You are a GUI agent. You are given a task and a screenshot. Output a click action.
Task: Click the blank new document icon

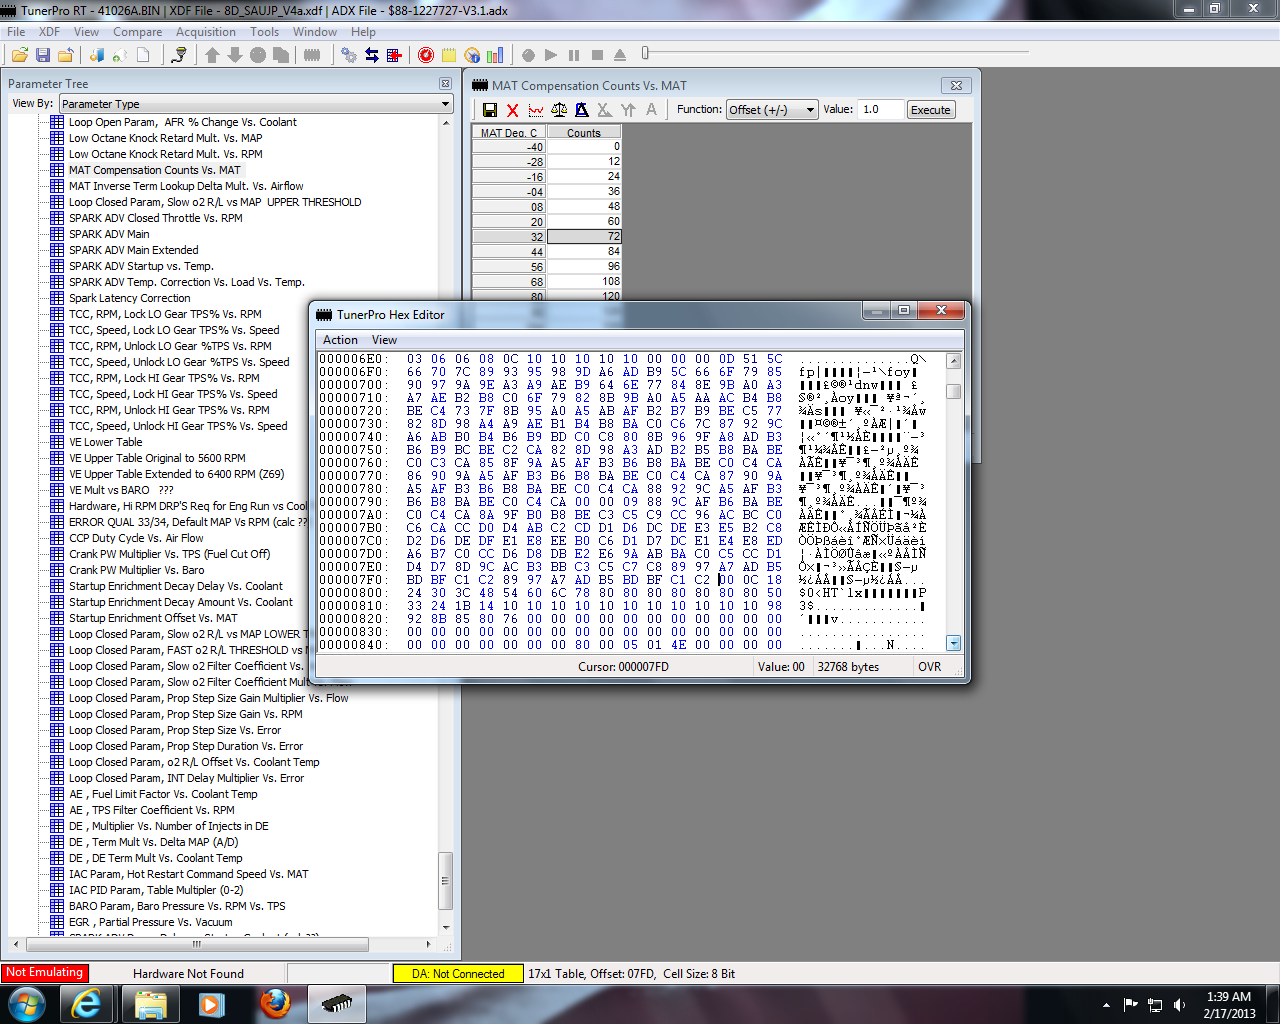(143, 55)
